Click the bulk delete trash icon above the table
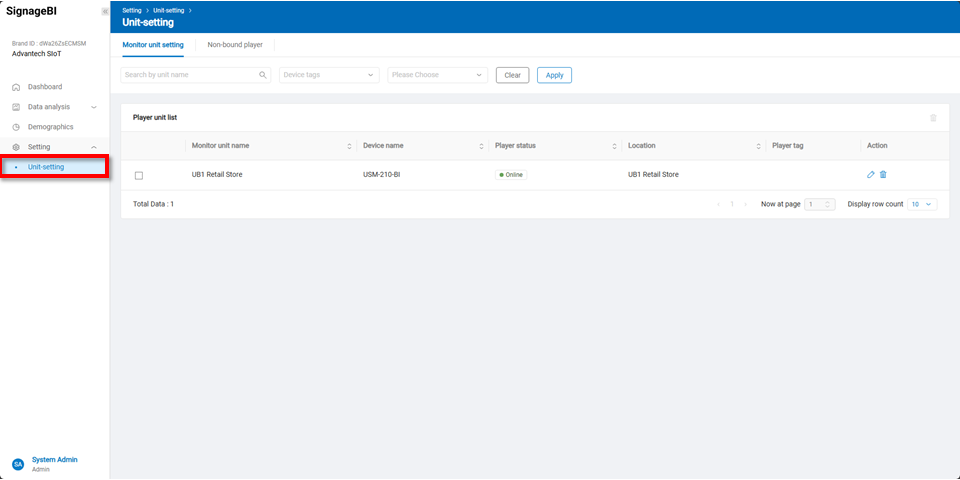960x480 pixels. point(933,118)
